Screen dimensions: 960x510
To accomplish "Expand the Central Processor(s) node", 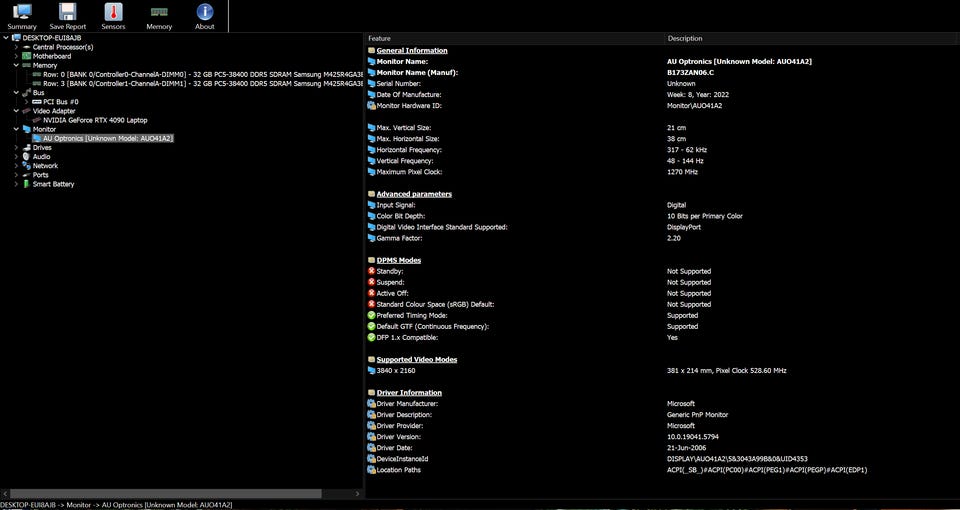I will [x=17, y=47].
